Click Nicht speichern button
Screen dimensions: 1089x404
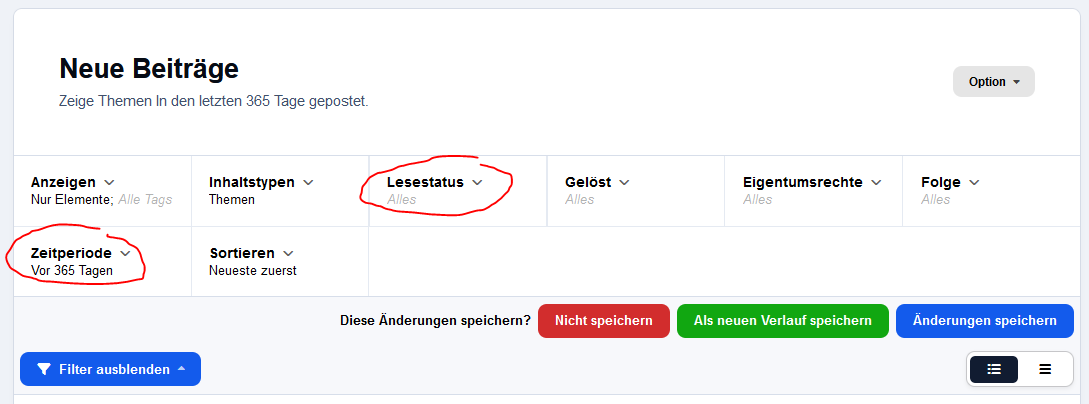point(604,321)
